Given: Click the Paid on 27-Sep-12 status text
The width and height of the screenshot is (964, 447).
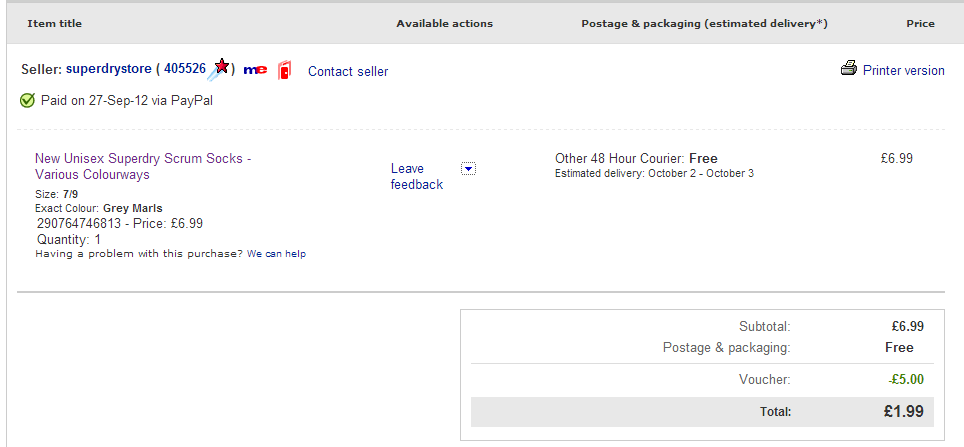Looking at the screenshot, I should (126, 100).
